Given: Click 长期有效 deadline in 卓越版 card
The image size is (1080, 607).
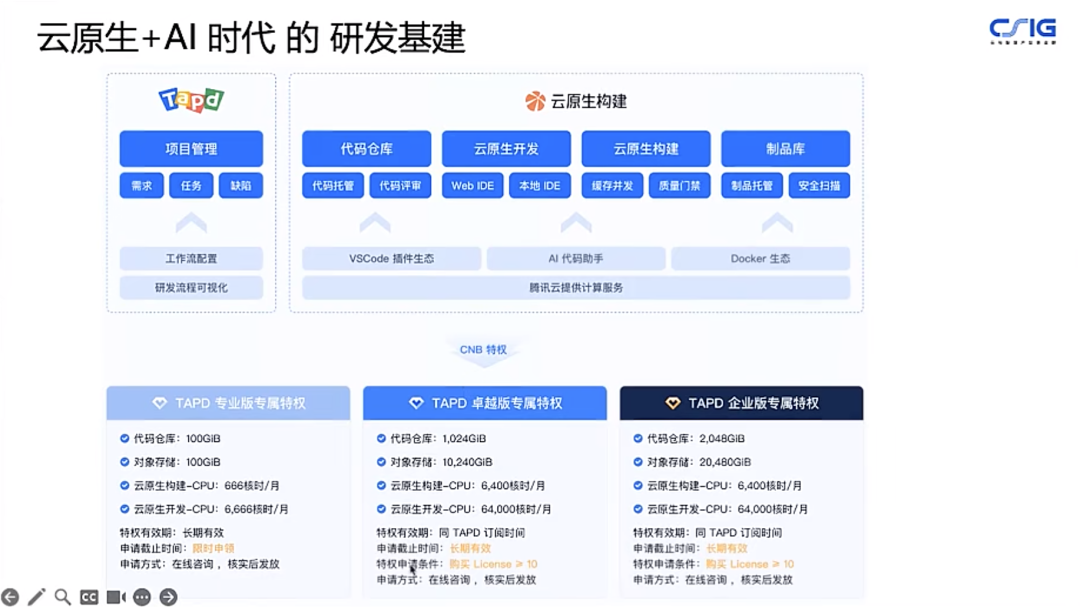Looking at the screenshot, I should (470, 548).
